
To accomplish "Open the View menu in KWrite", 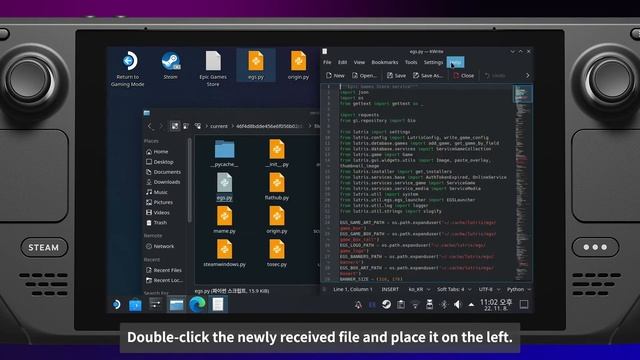I will tap(359, 62).
